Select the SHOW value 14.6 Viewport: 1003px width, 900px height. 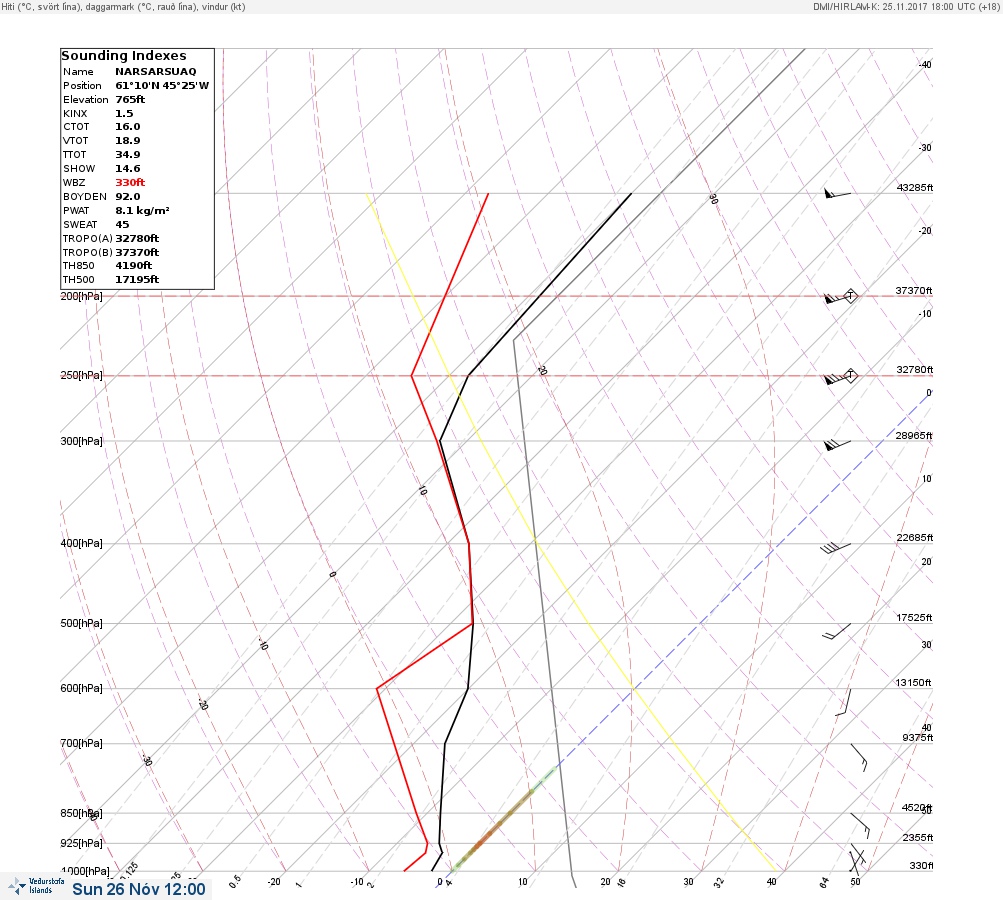(127, 169)
